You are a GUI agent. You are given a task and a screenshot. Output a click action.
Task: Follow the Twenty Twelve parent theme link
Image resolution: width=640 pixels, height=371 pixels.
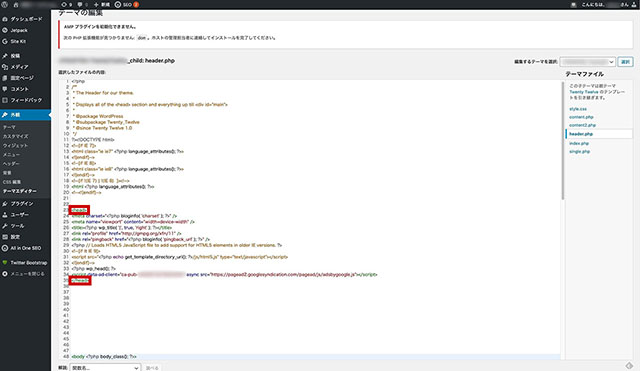[x=583, y=92]
